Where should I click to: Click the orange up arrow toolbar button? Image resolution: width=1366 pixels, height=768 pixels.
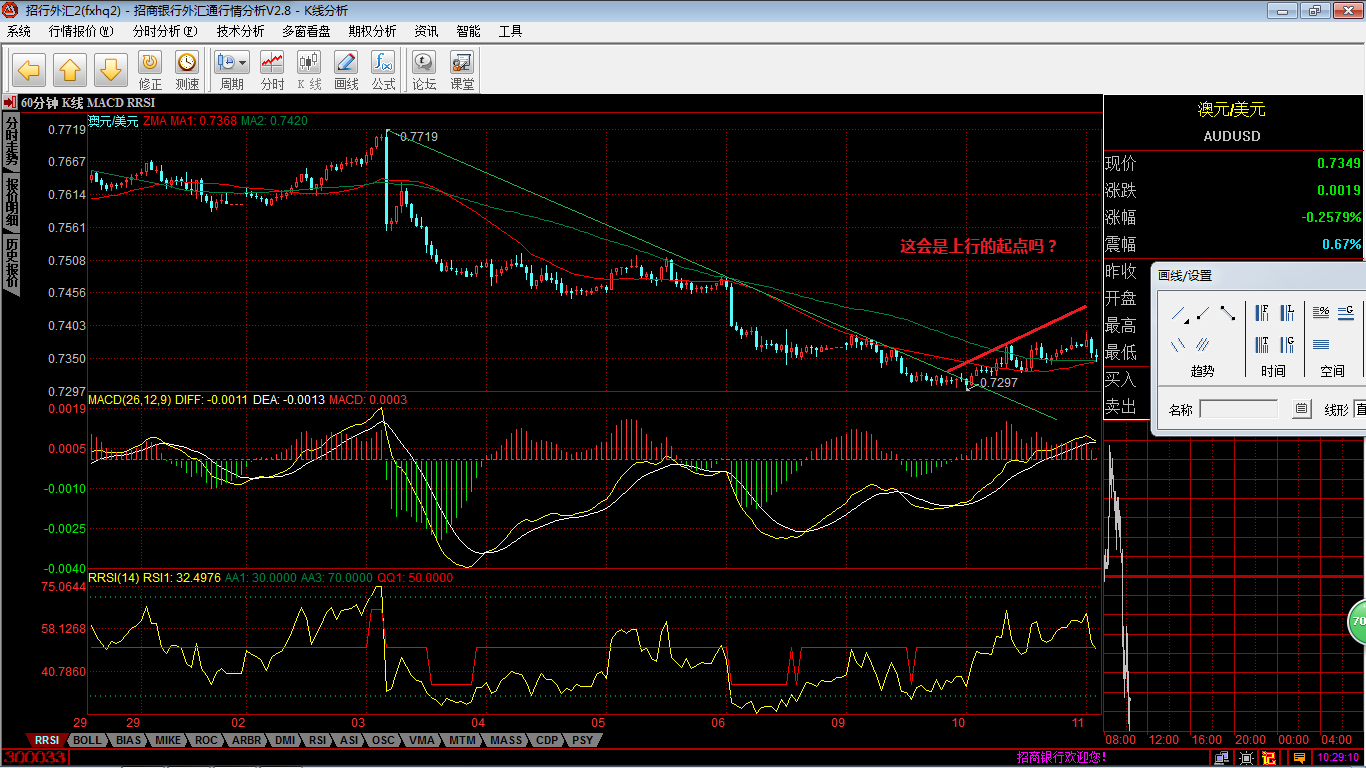click(x=70, y=70)
